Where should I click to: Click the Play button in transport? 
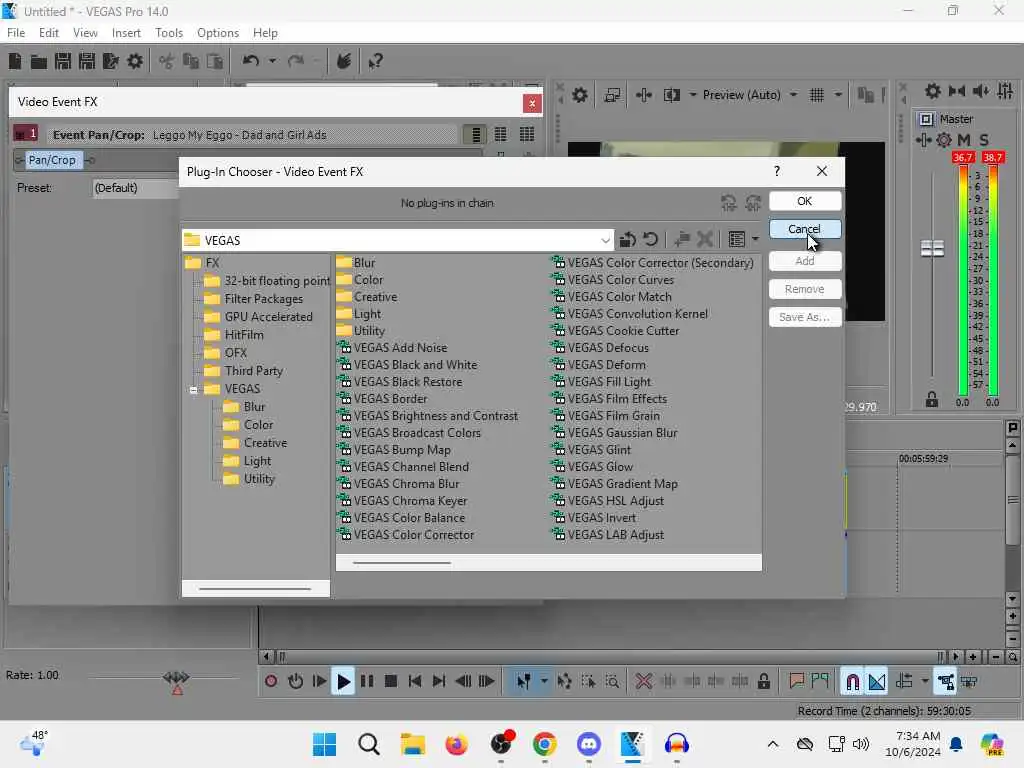tap(343, 682)
